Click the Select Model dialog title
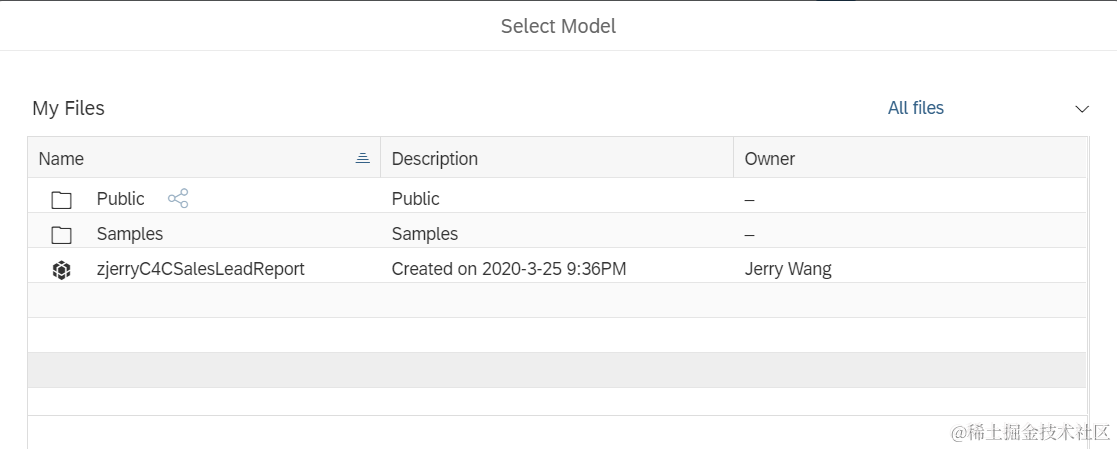This screenshot has width=1117, height=449. coord(558,26)
